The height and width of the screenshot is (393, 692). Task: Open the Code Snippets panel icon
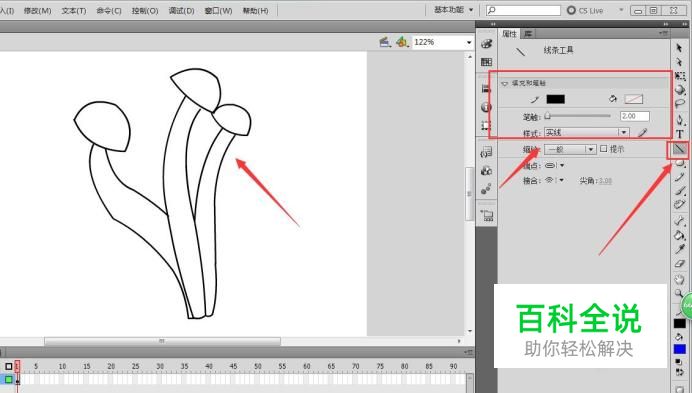pos(486,153)
